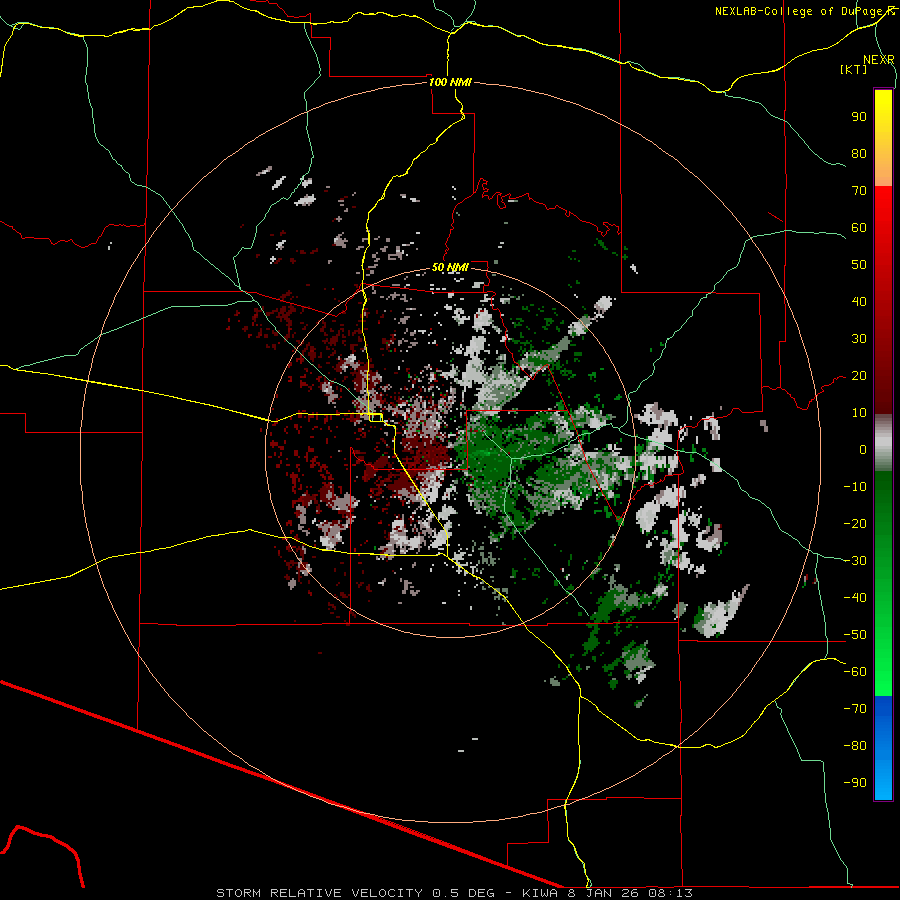900x900 pixels.
Task: Select the -20 value on velocity scale
Action: point(855,524)
